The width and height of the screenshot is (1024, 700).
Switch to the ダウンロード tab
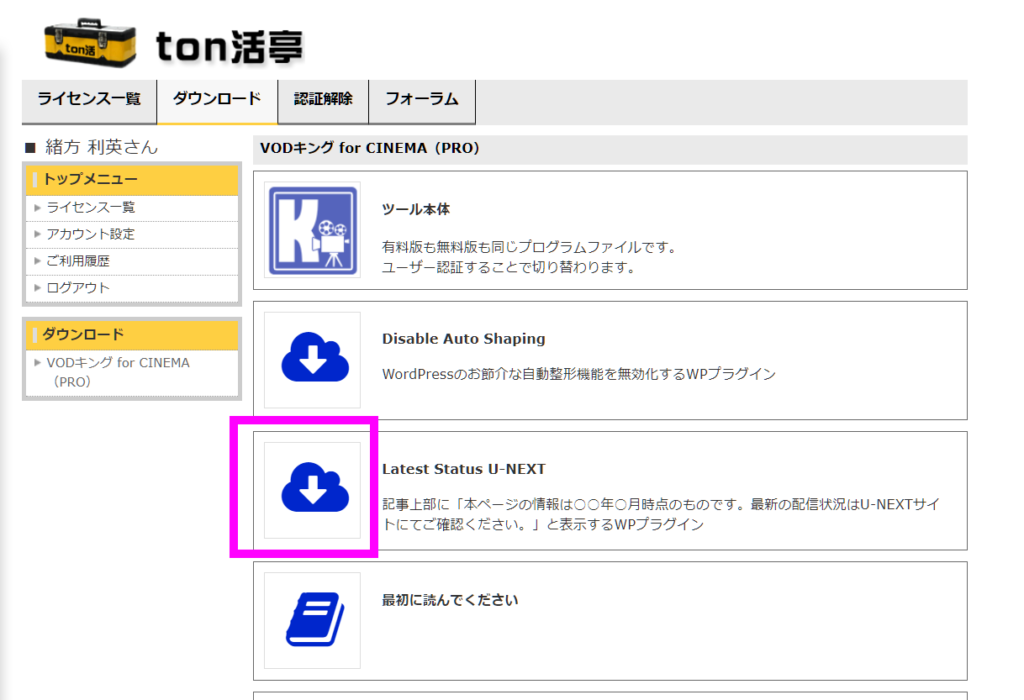[217, 99]
